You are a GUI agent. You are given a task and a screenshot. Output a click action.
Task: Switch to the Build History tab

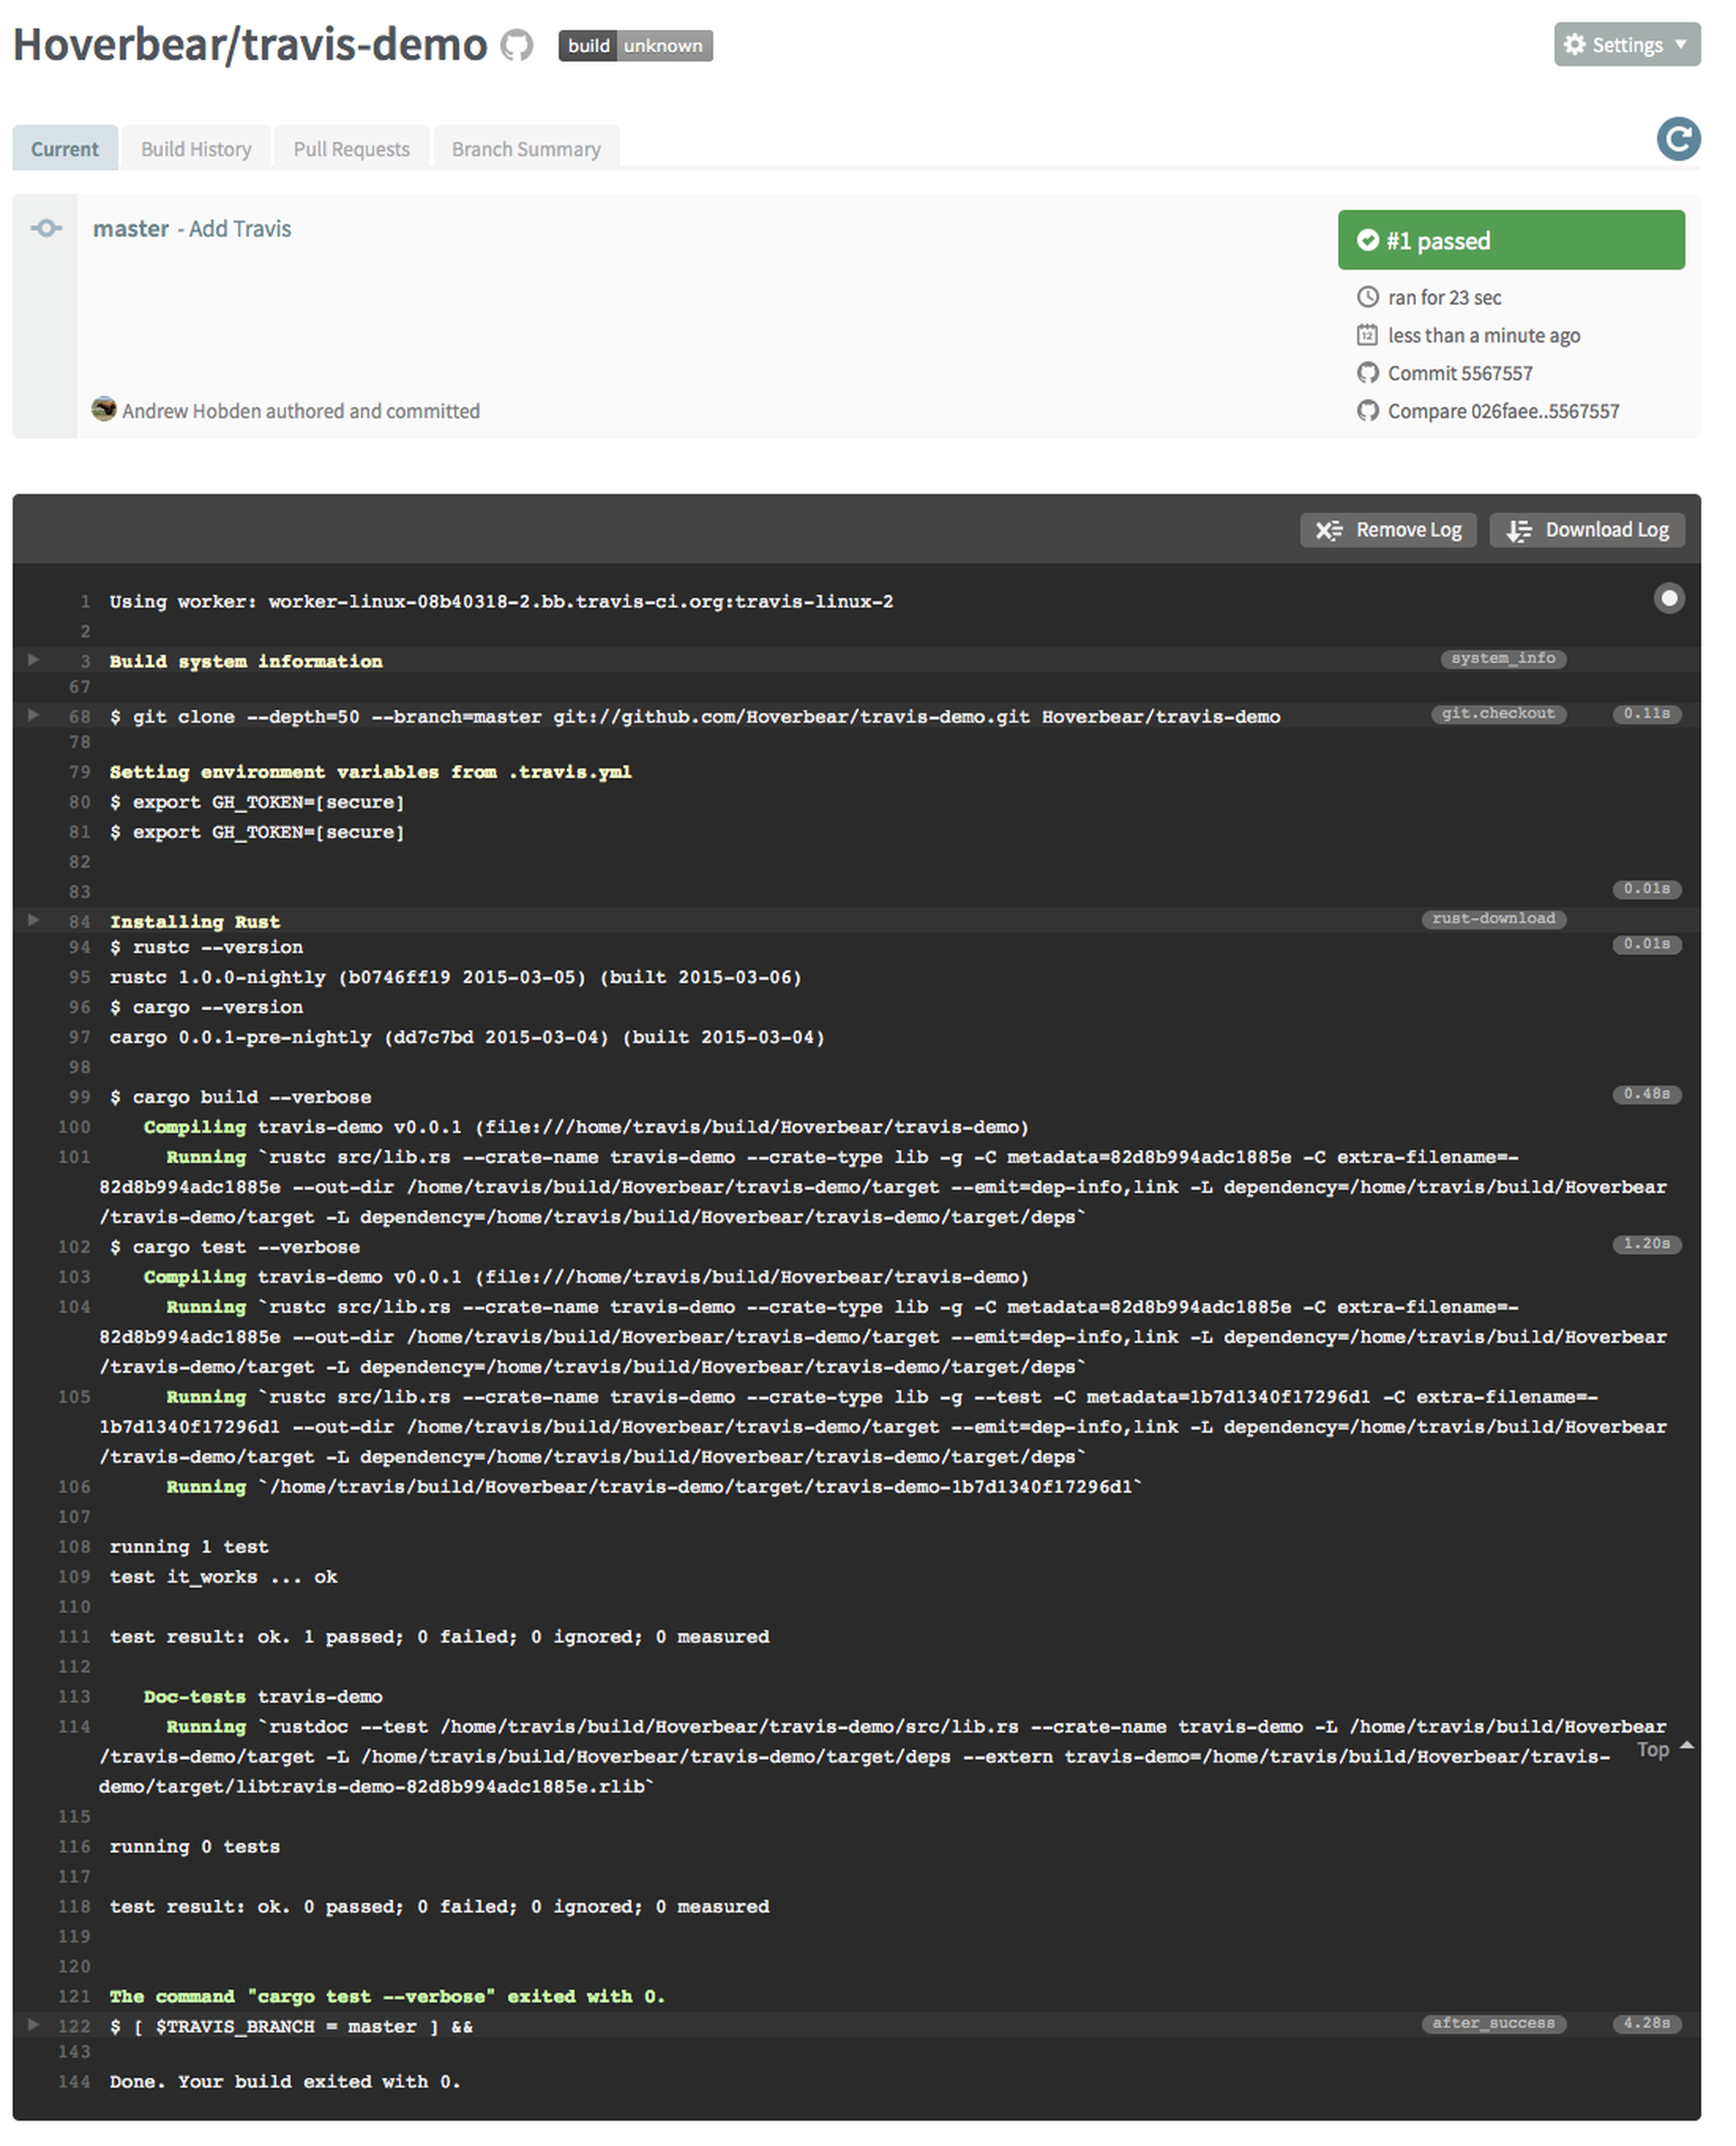coord(196,149)
